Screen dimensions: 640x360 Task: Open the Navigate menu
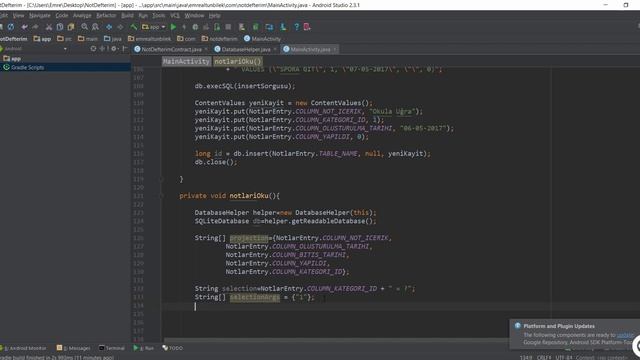[x=40, y=16]
